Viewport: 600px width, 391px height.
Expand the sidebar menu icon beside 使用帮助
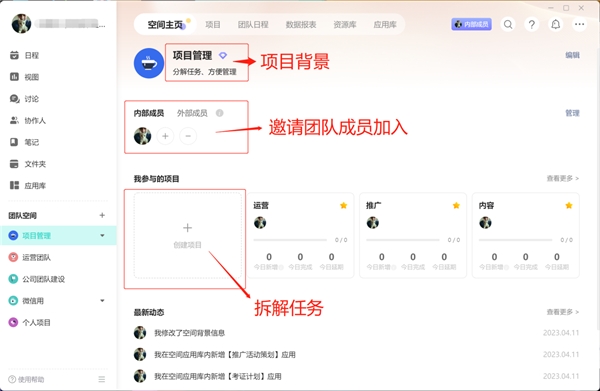click(102, 379)
